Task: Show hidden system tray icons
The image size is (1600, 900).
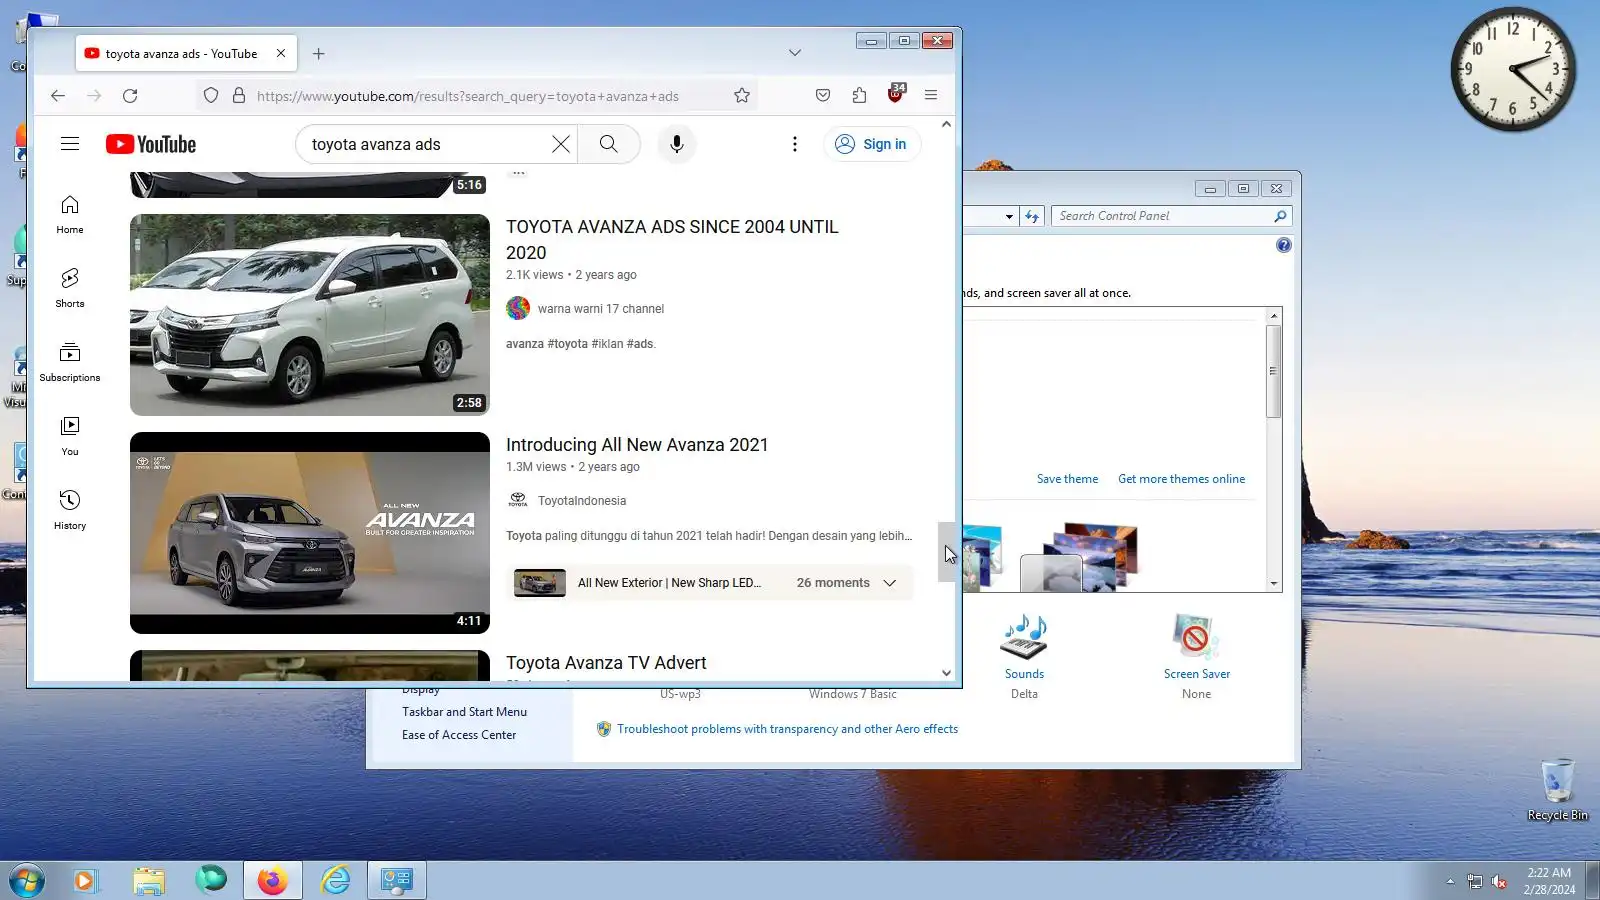Action: 1450,881
